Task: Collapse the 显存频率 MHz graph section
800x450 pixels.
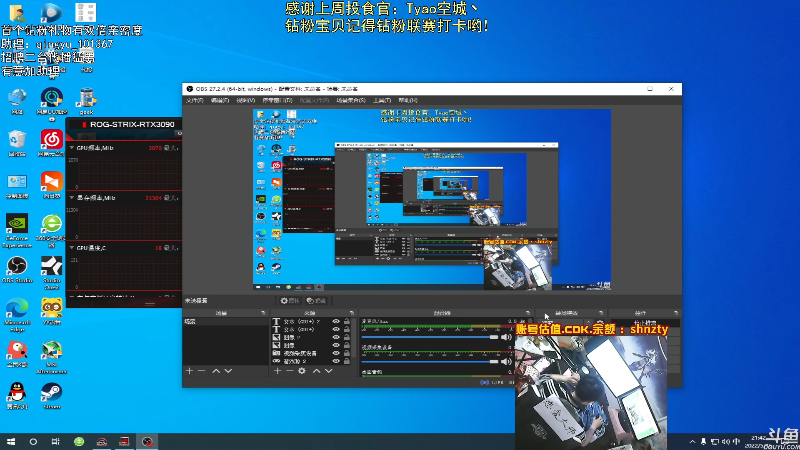Action: (72, 198)
